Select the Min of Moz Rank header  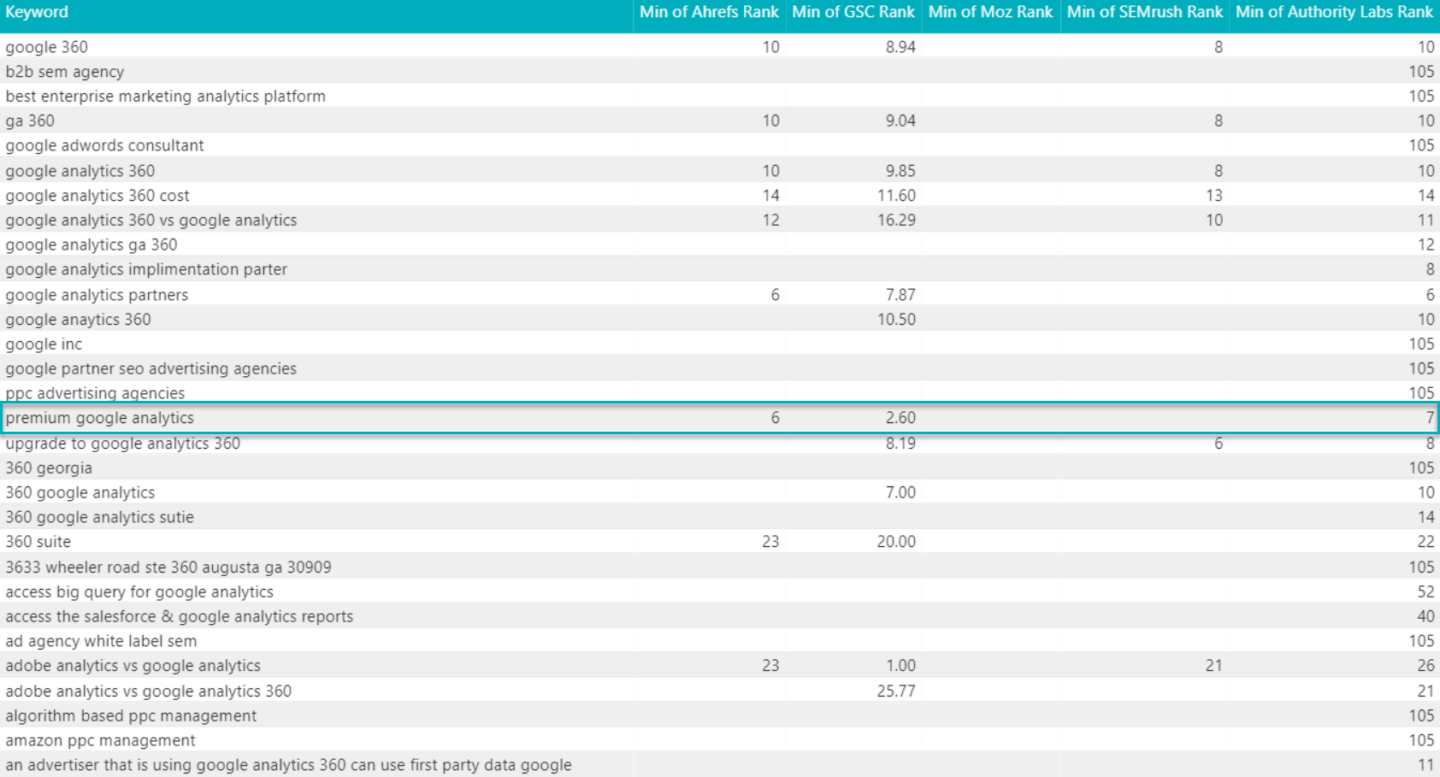tap(990, 12)
